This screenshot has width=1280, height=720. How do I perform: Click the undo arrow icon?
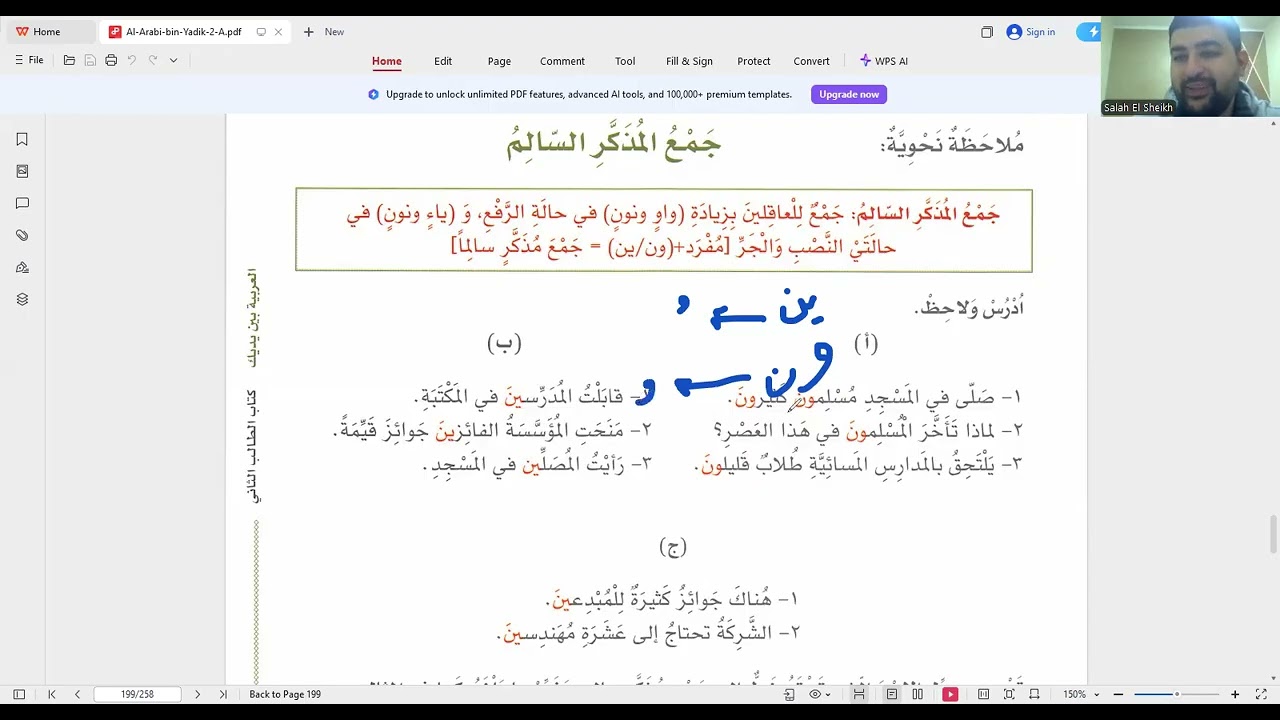click(x=132, y=61)
